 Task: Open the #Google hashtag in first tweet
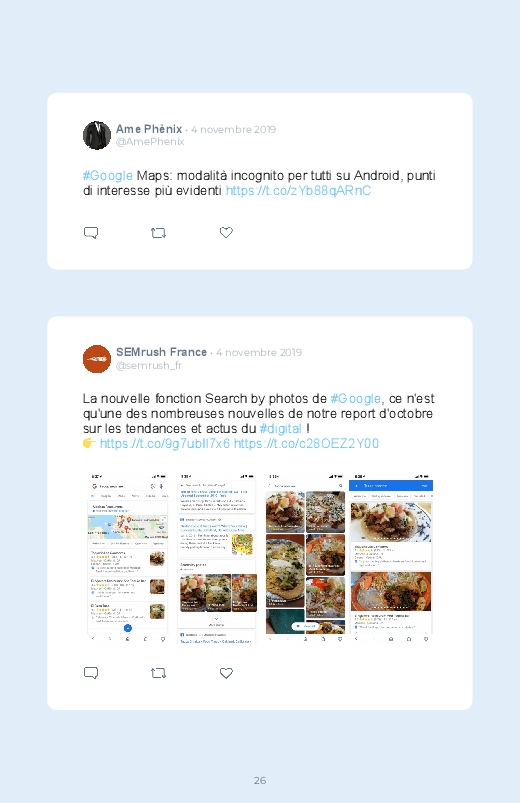tap(108, 176)
